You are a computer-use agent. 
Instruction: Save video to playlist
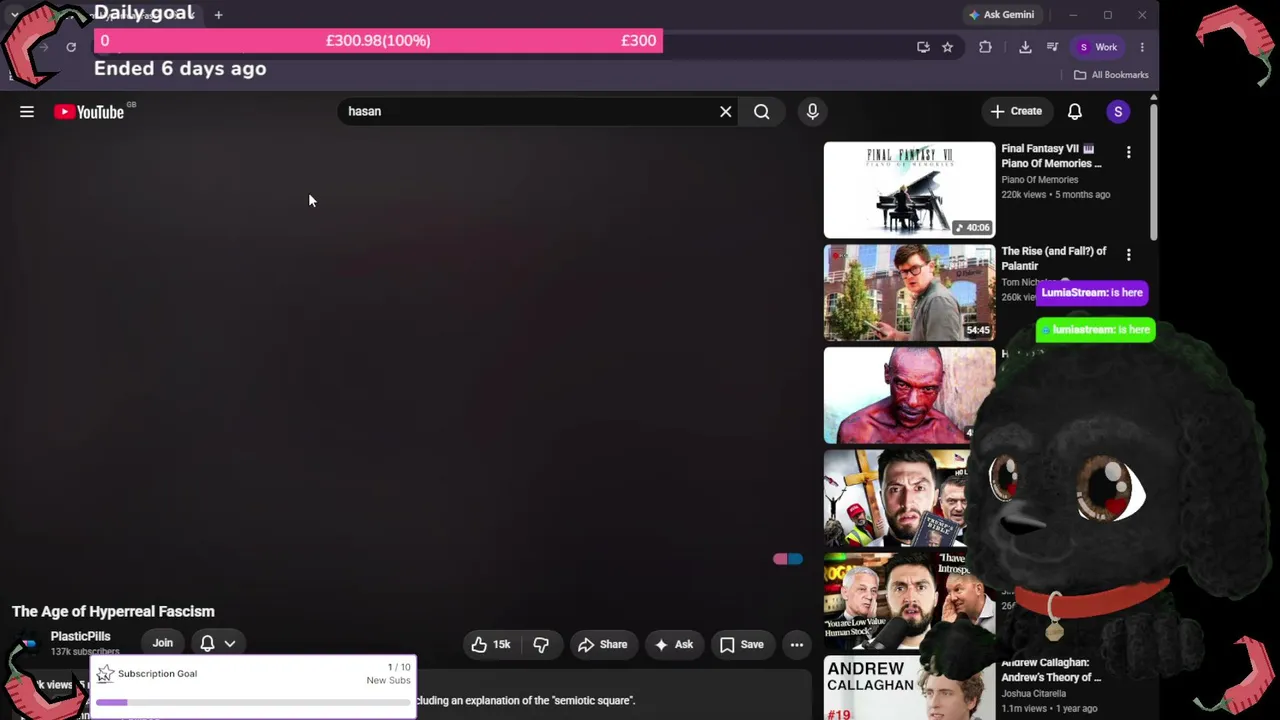(742, 645)
